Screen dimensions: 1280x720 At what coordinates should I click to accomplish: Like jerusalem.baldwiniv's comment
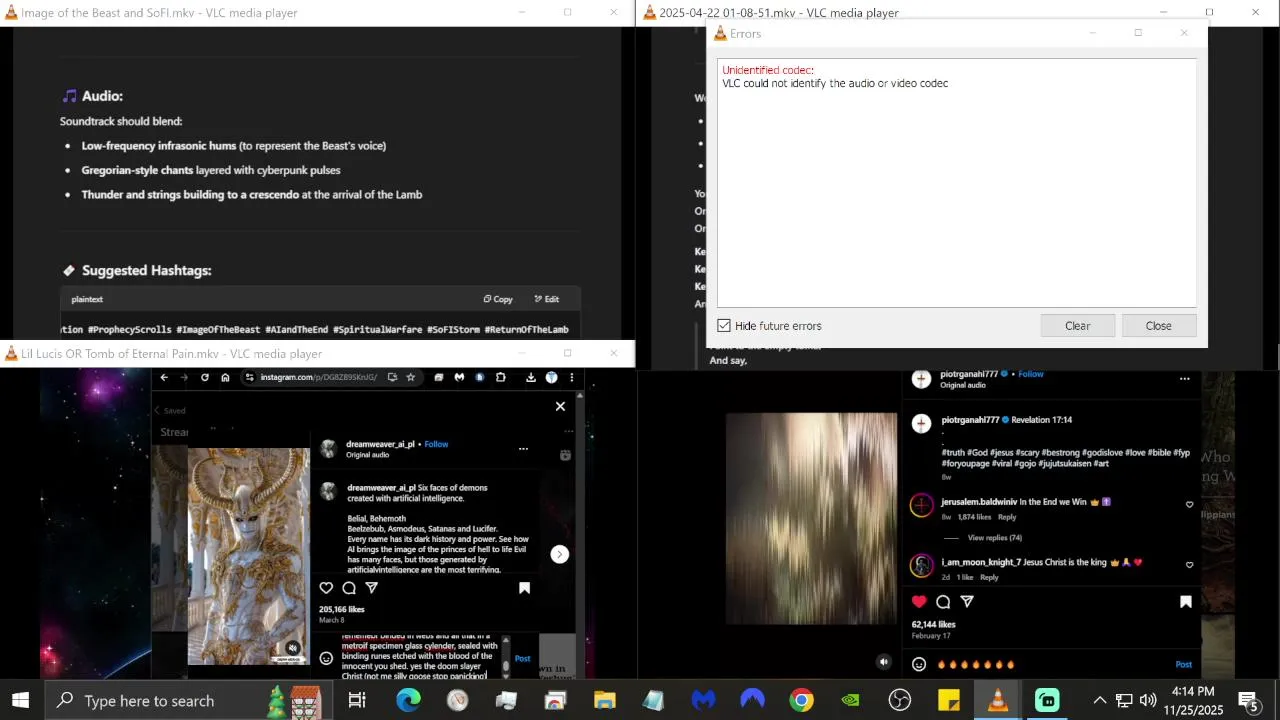click(1189, 505)
